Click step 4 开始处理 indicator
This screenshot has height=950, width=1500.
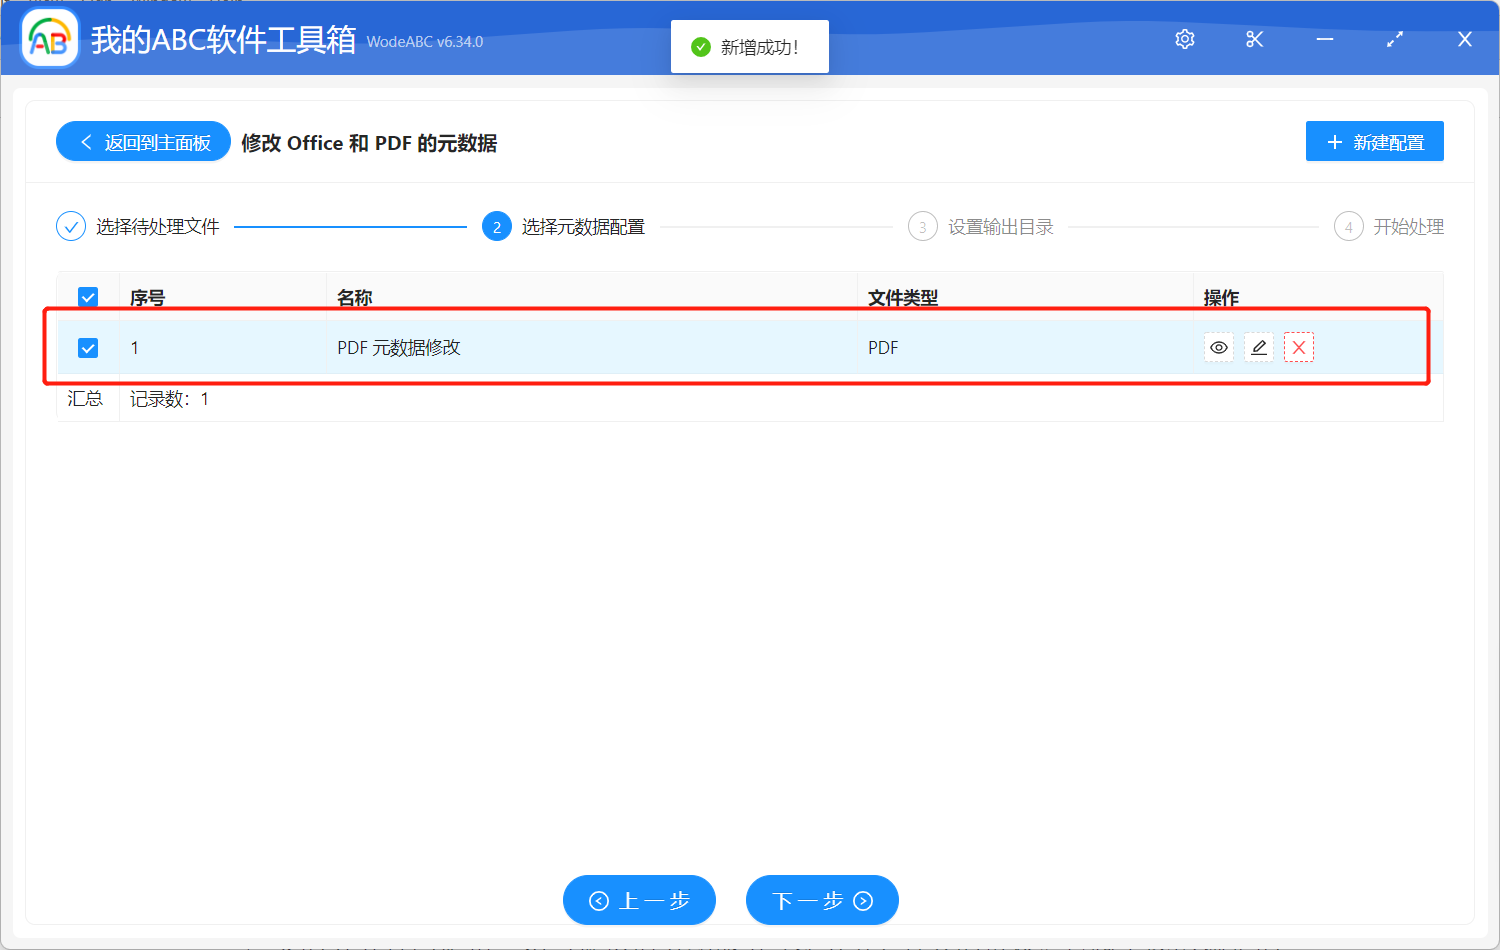[x=1348, y=226]
